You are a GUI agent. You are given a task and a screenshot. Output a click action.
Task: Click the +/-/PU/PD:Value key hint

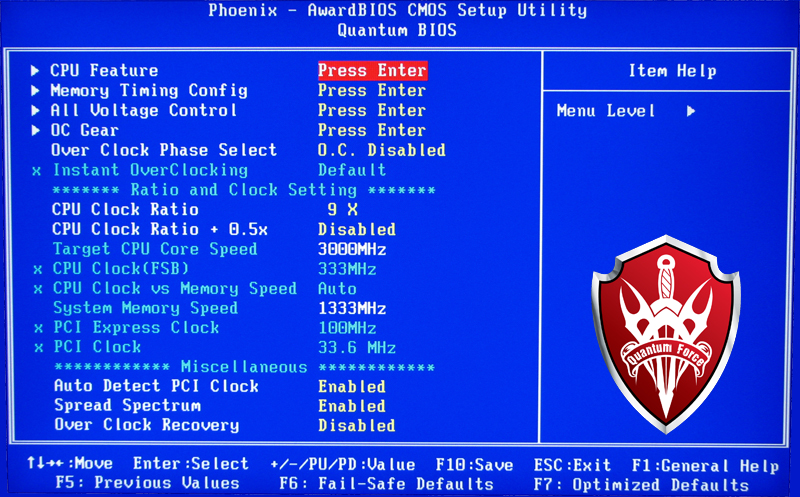pyautogui.click(x=343, y=464)
